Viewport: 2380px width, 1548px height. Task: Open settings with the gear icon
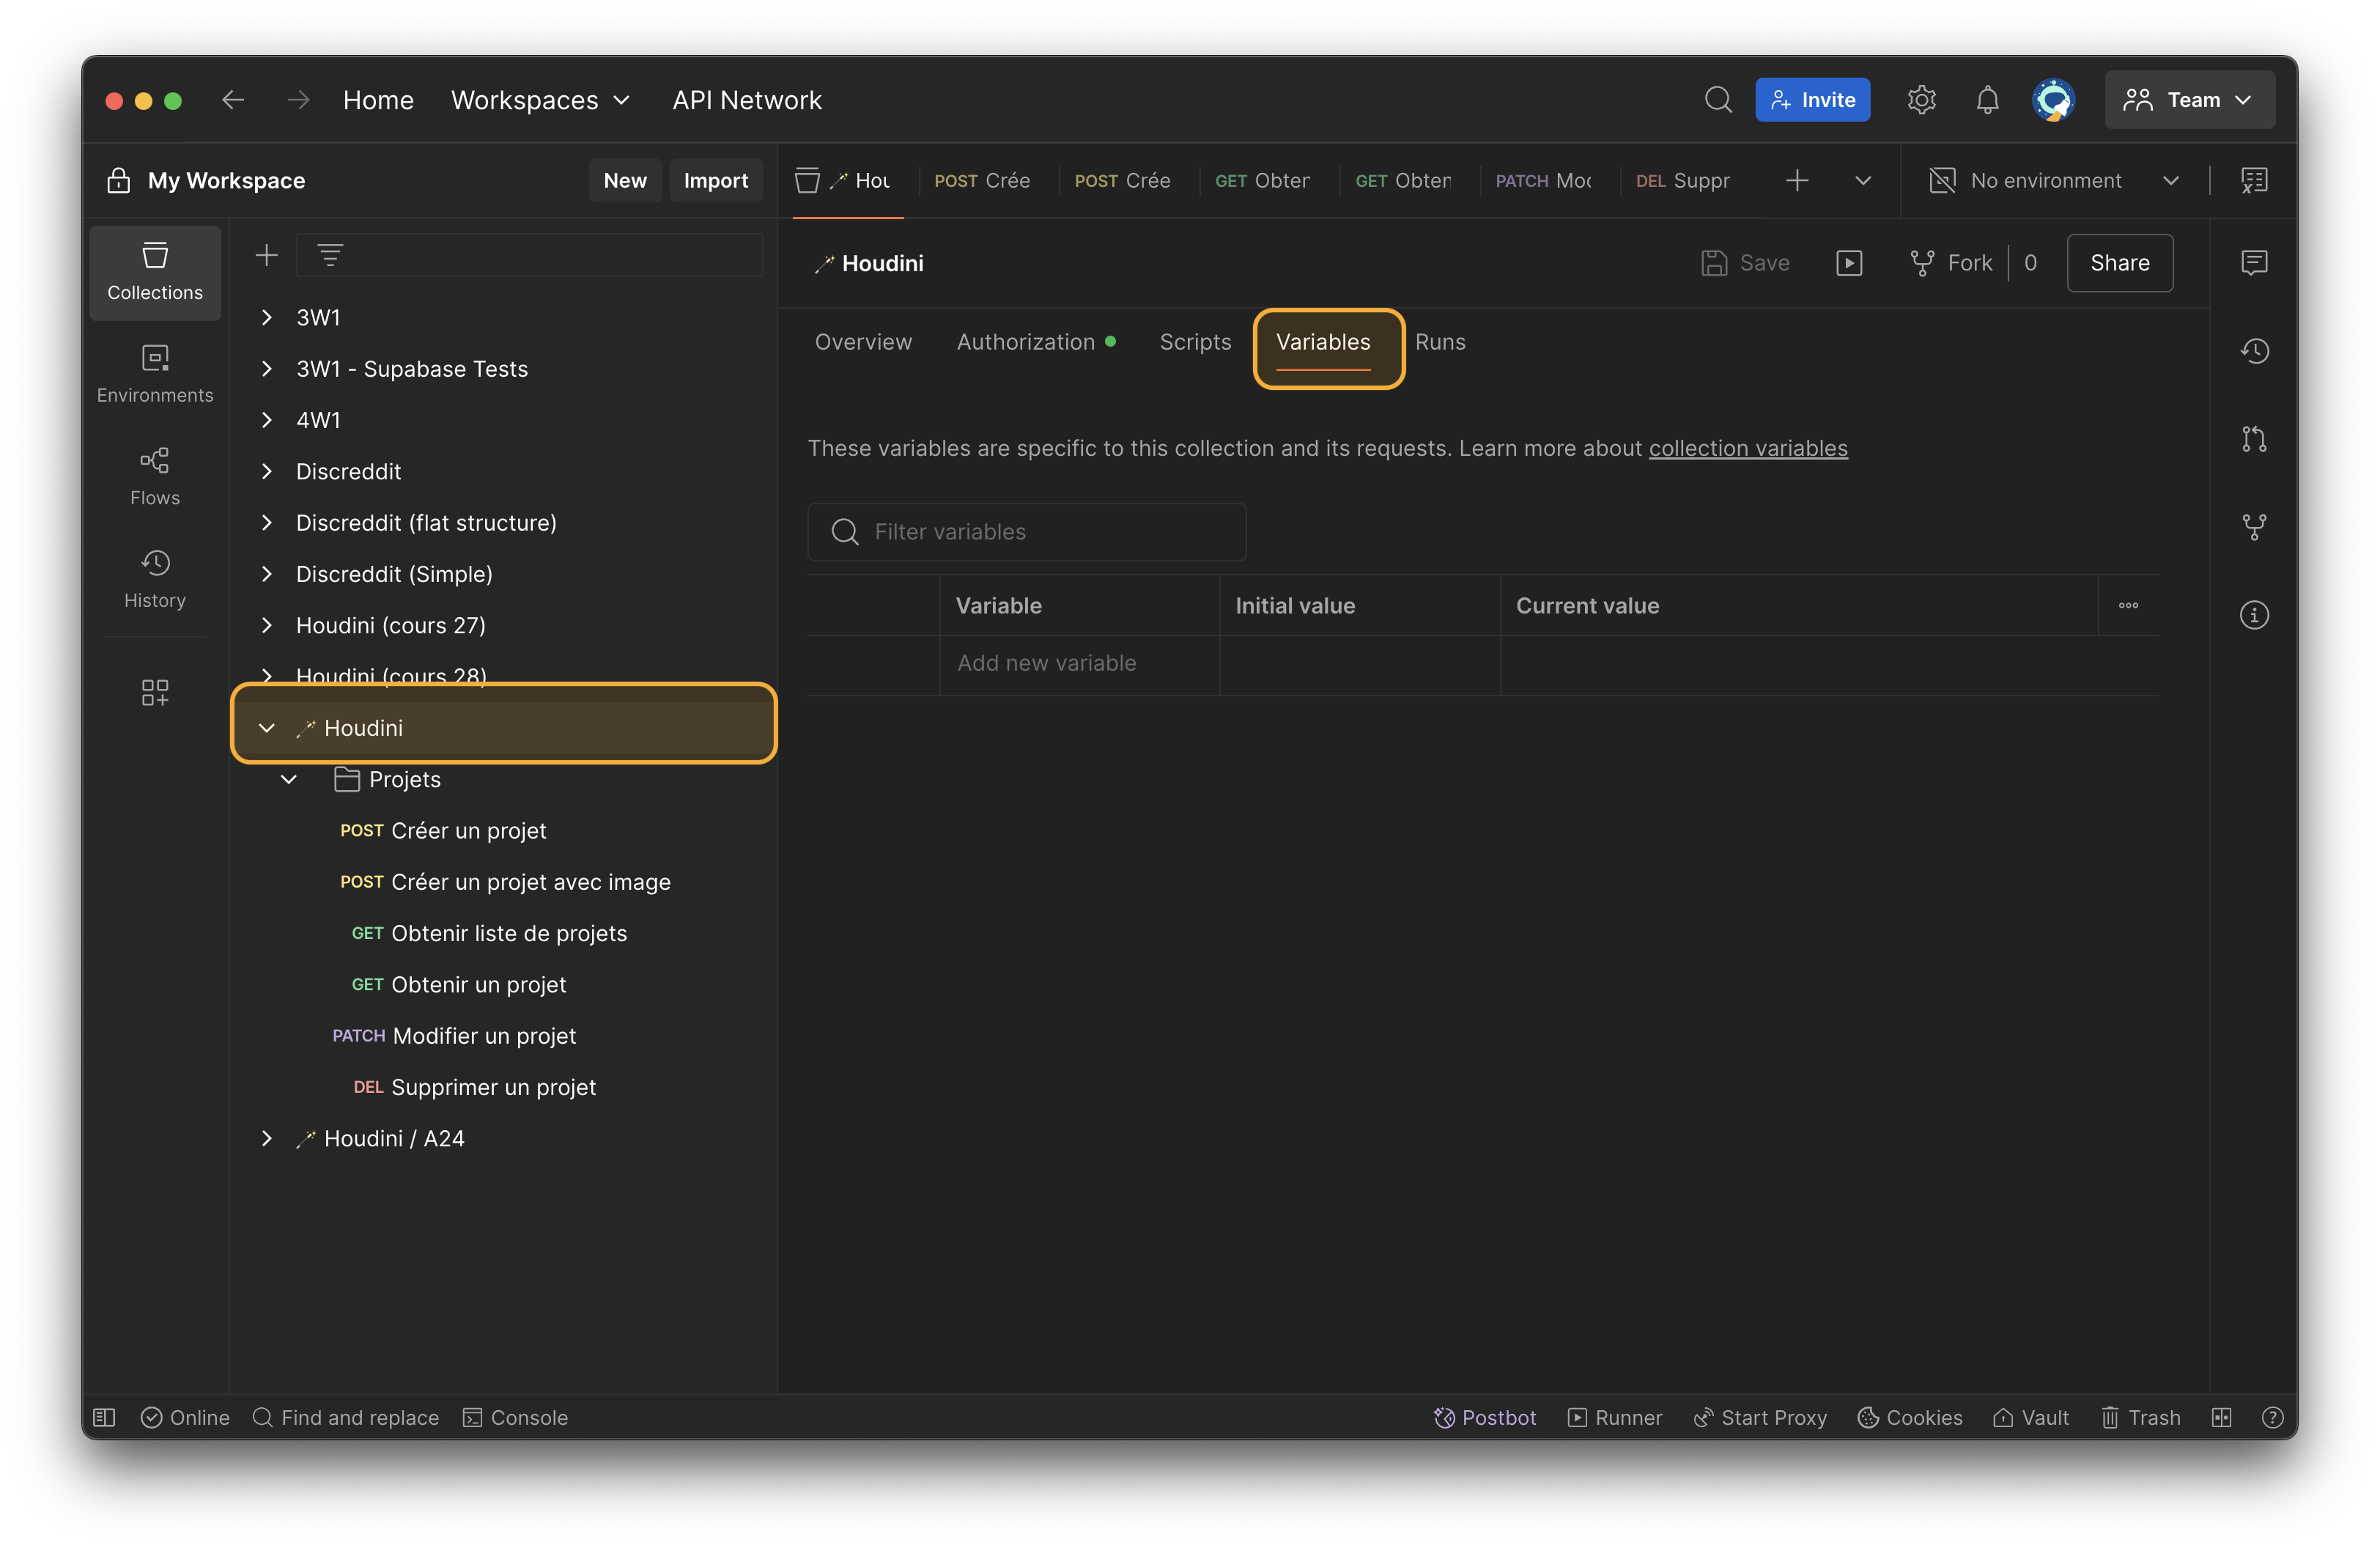click(x=1921, y=100)
